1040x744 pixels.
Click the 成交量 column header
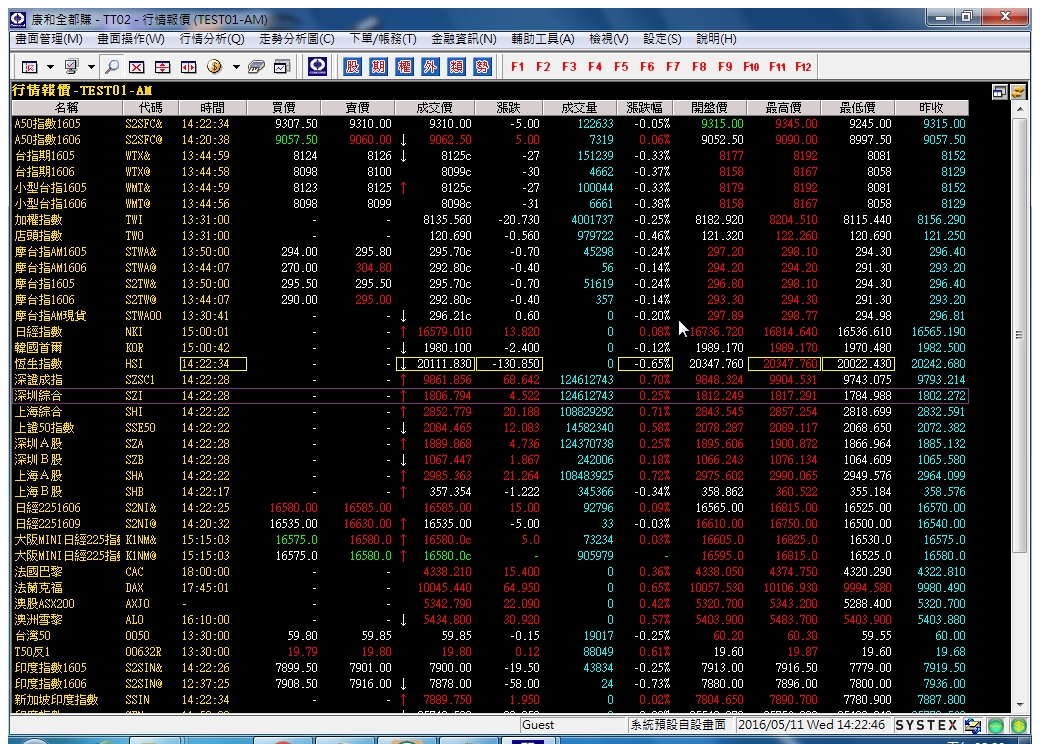(x=579, y=107)
